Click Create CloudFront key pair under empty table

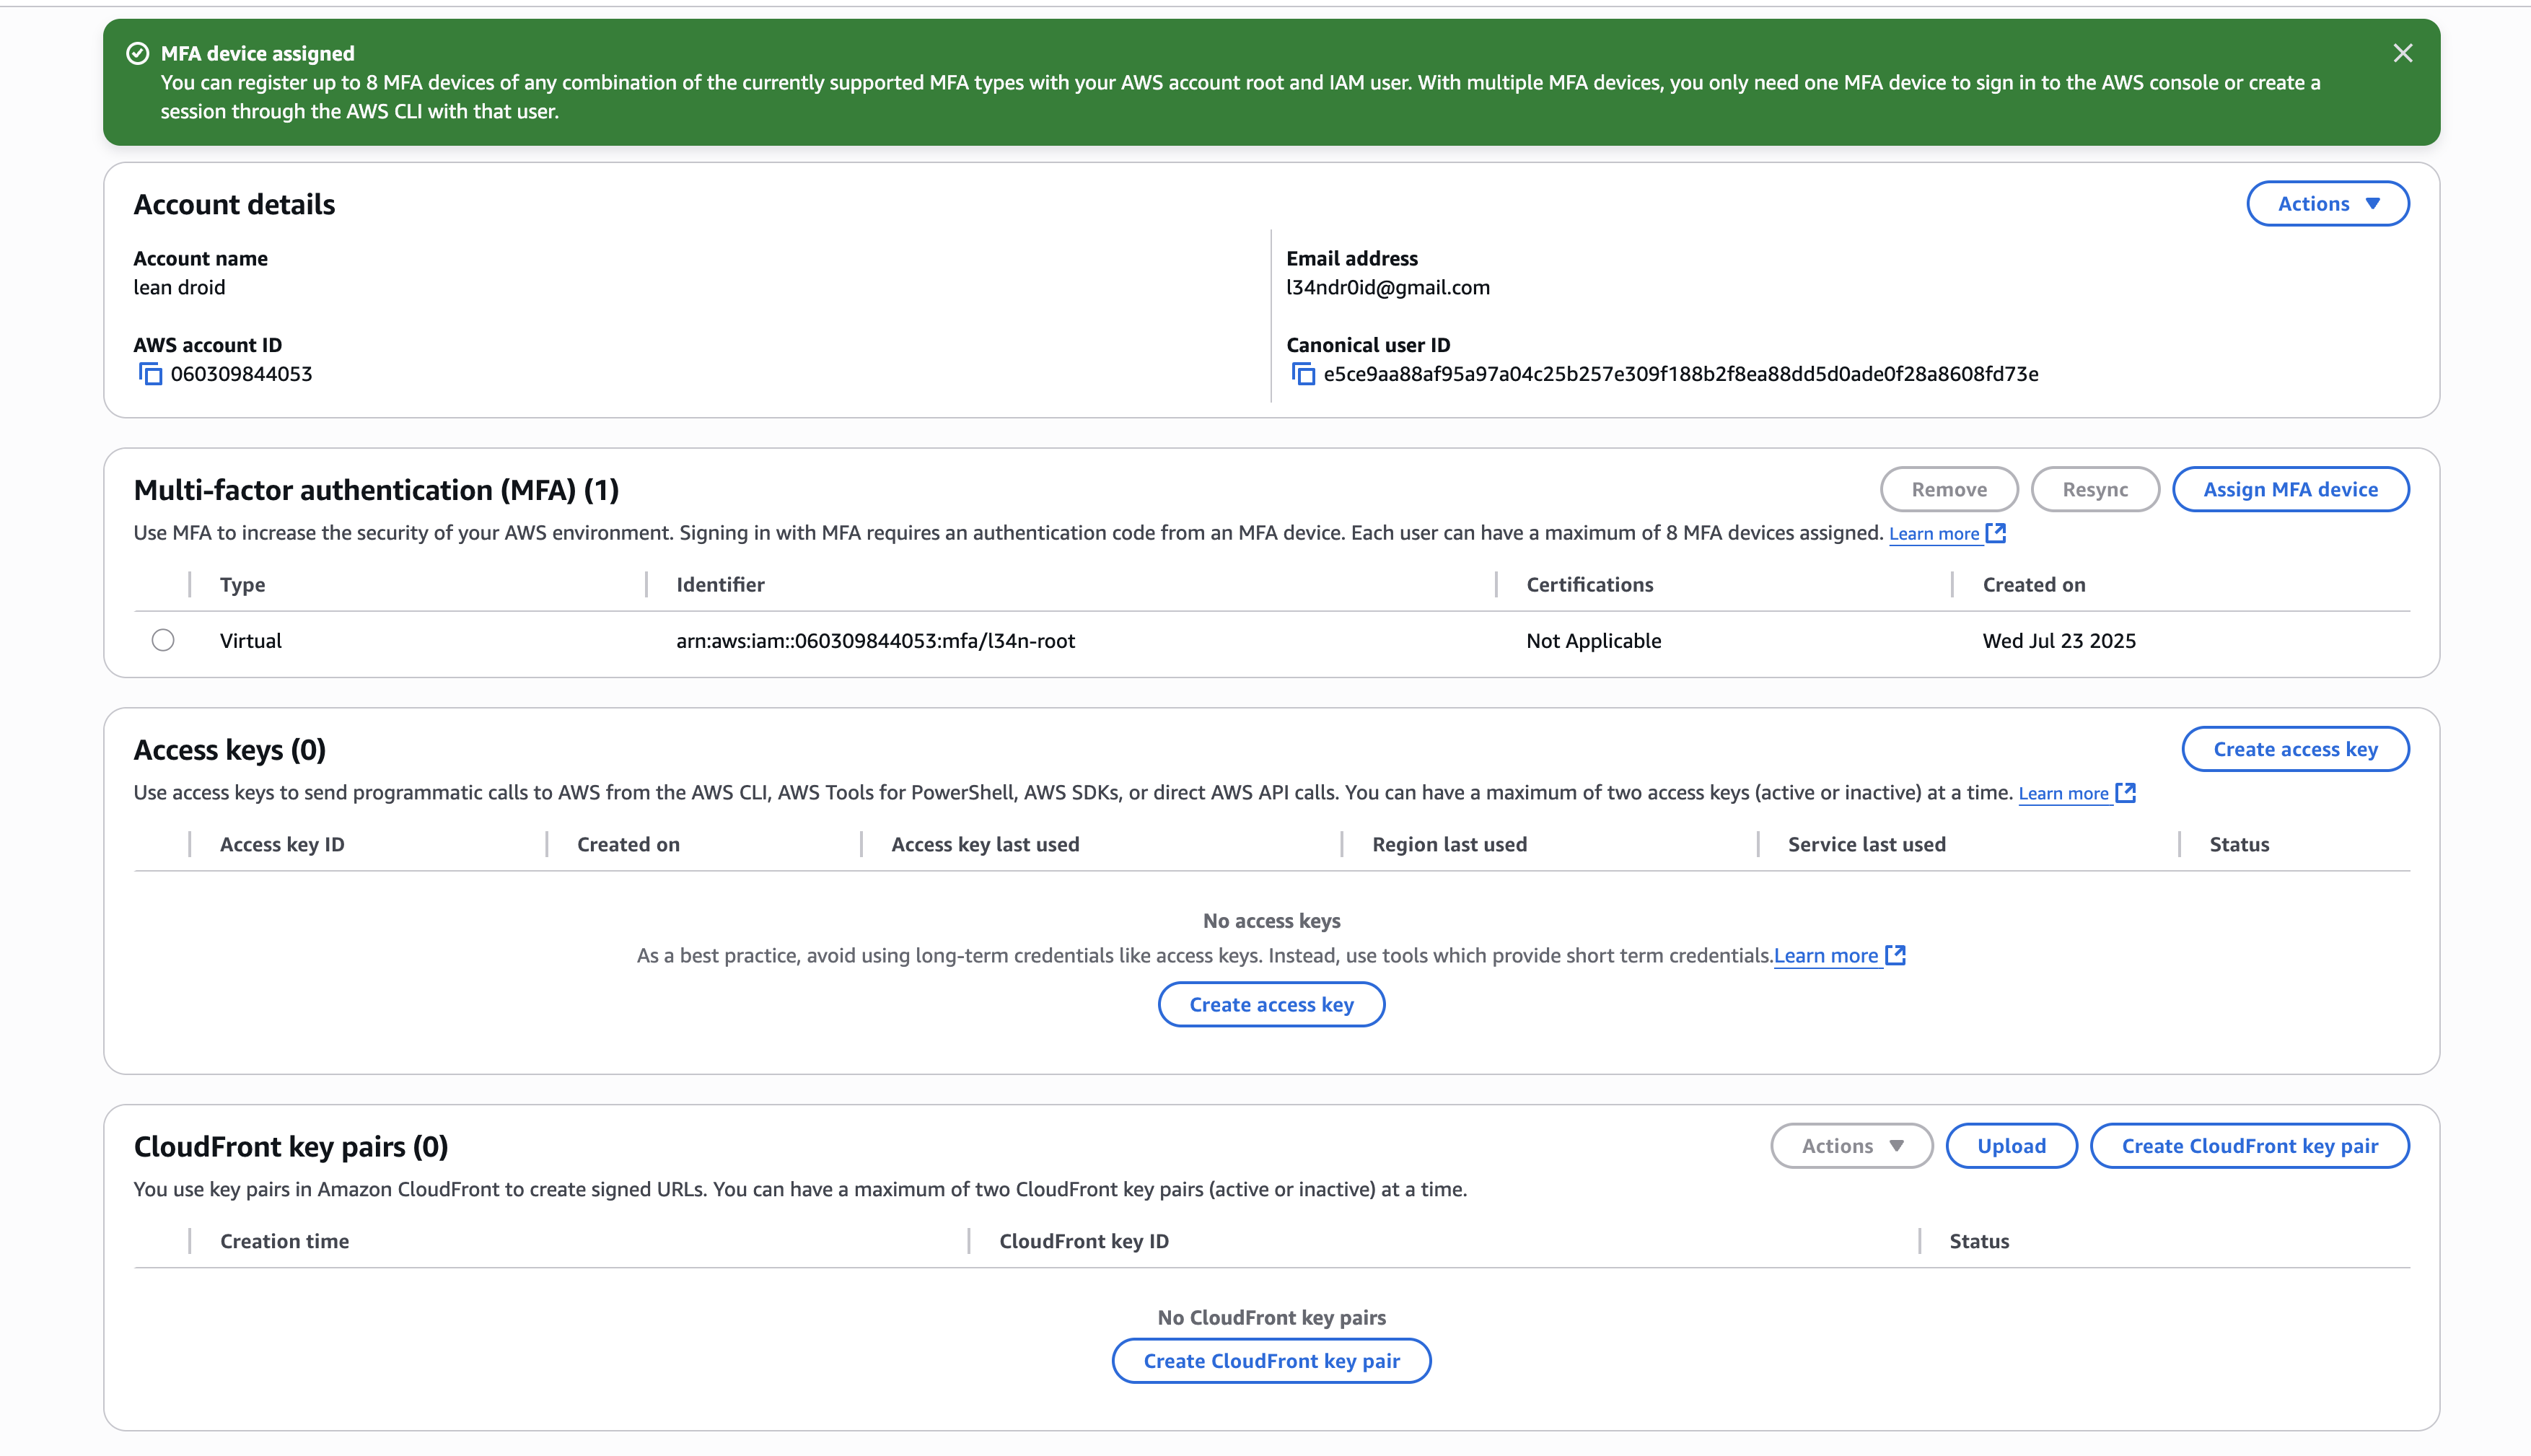(x=1271, y=1361)
